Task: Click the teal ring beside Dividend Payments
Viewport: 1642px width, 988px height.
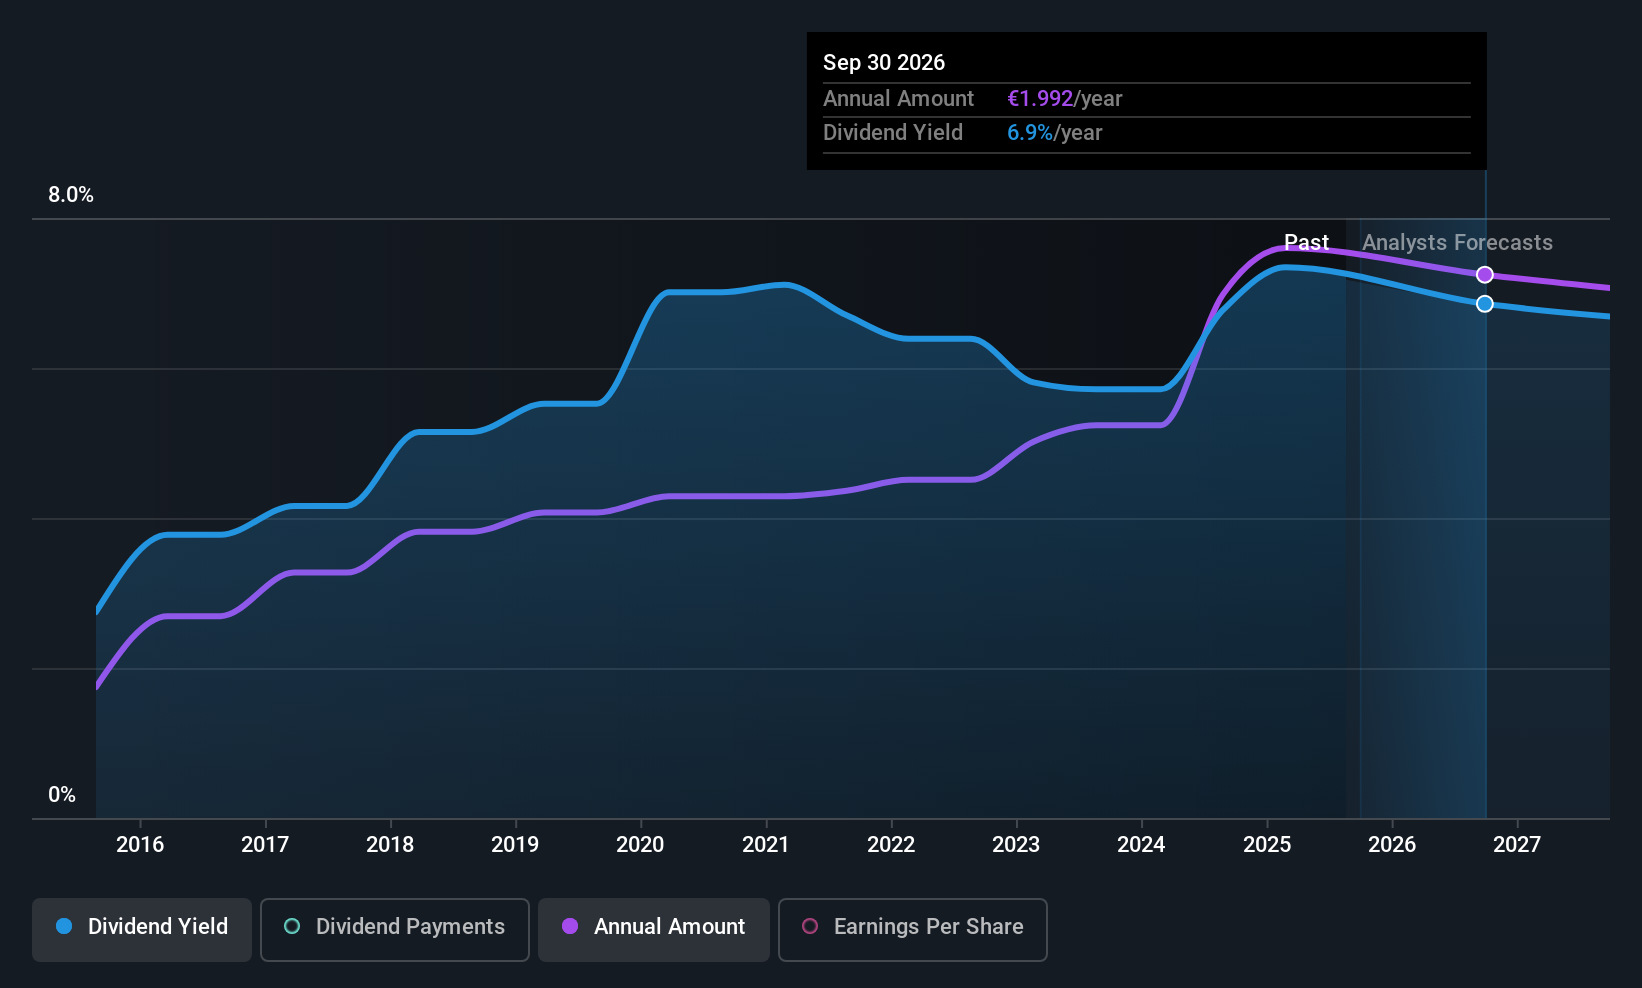Action: point(292,926)
